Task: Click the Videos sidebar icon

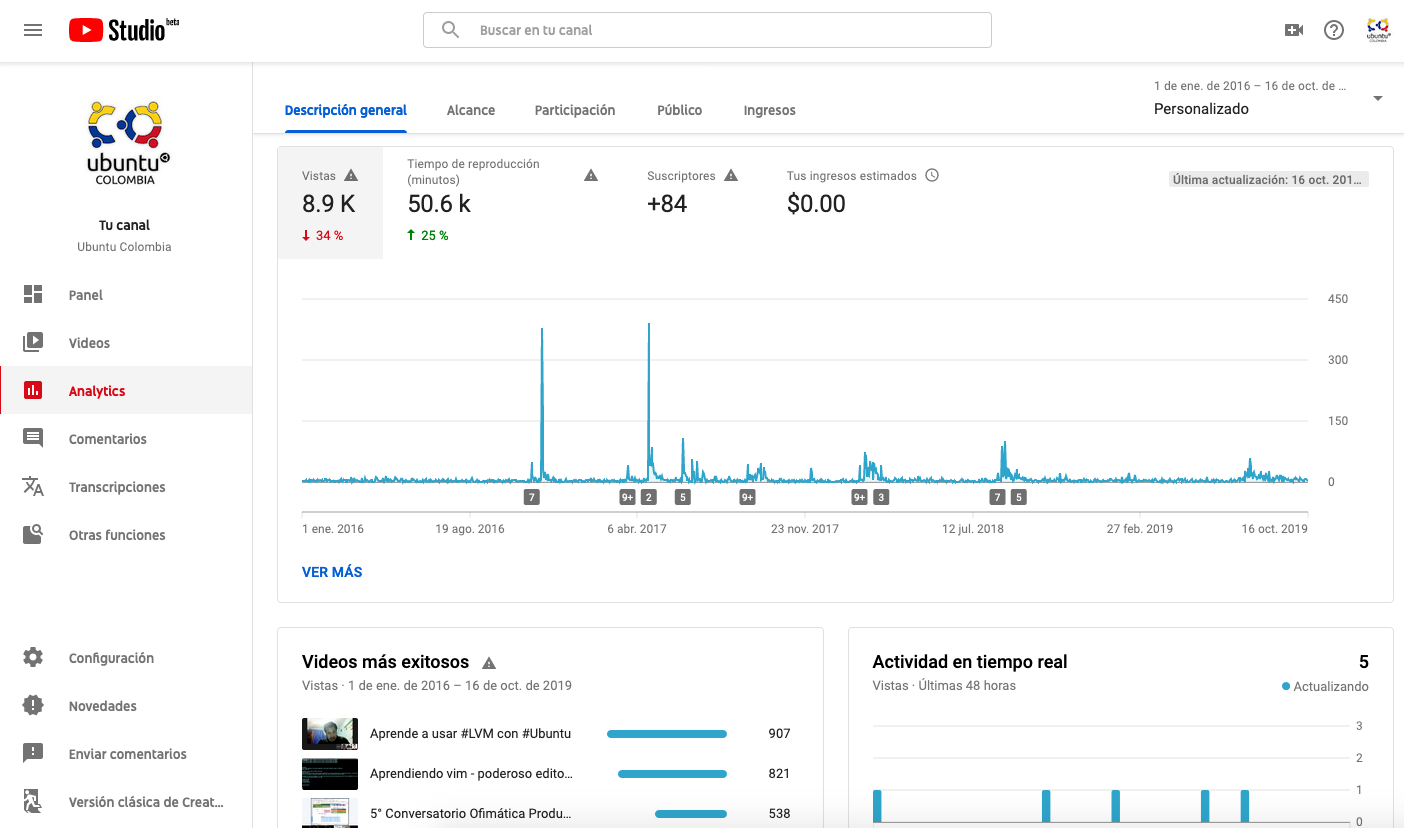Action: coord(33,342)
